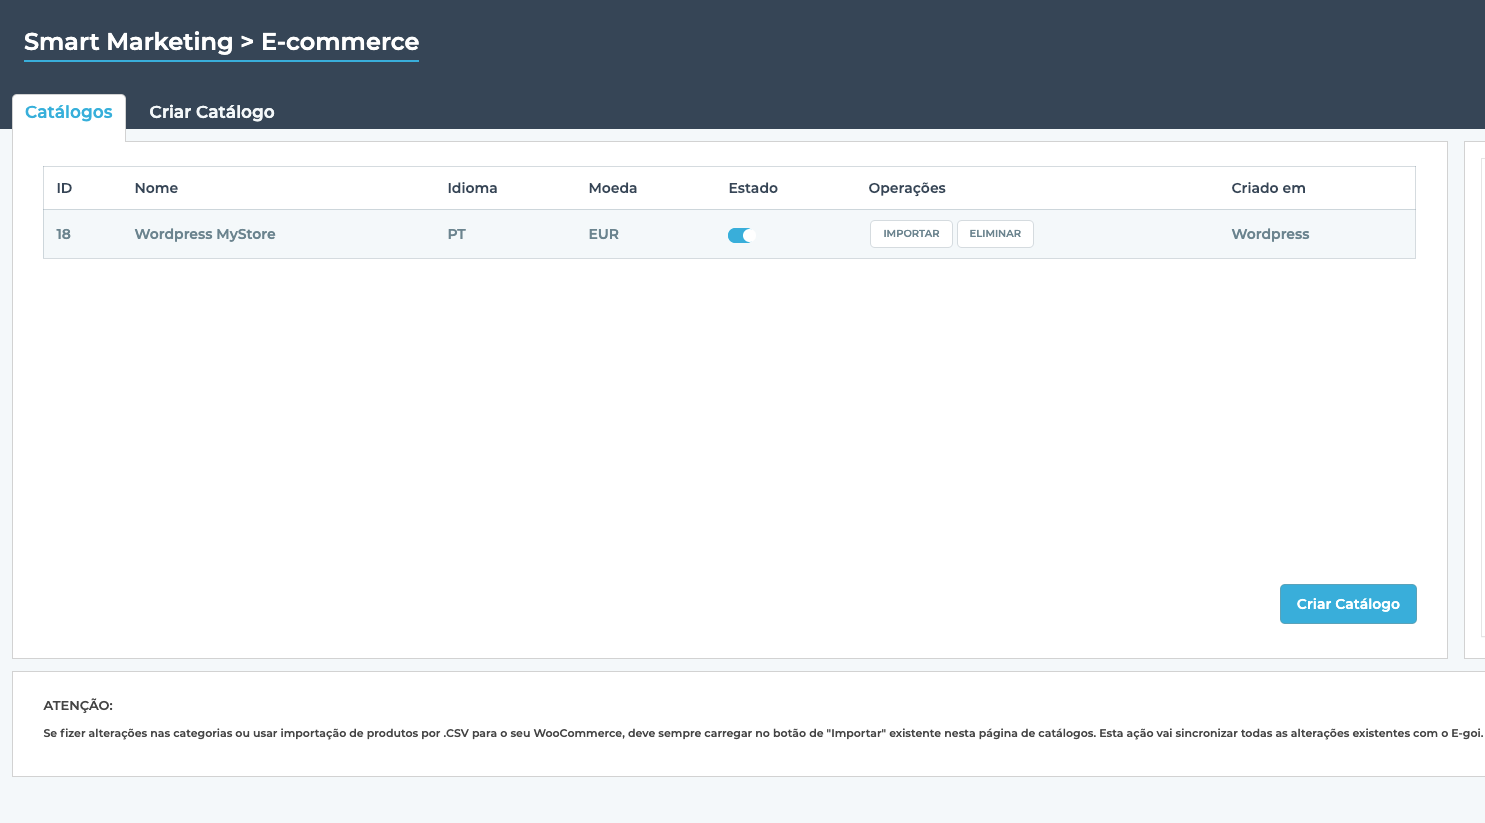This screenshot has height=823, width=1485.
Task: Select the Wordpress MyStore name cell
Action: pyautogui.click(x=205, y=234)
